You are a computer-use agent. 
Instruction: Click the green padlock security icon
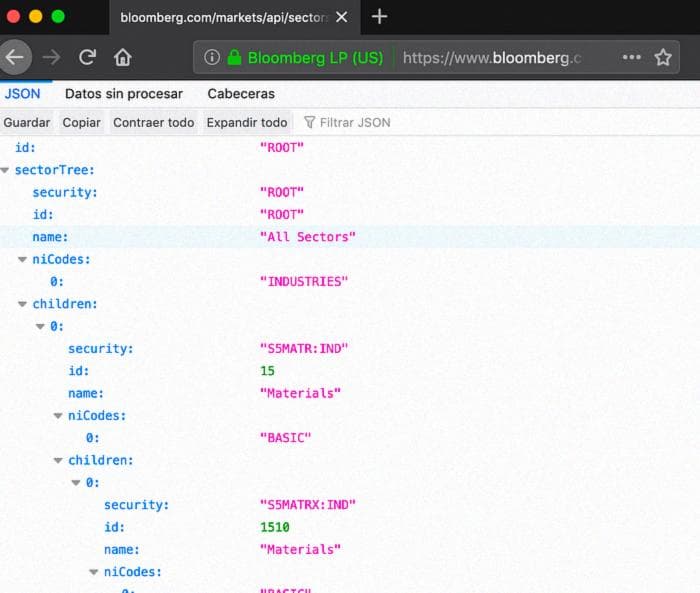coord(234,57)
